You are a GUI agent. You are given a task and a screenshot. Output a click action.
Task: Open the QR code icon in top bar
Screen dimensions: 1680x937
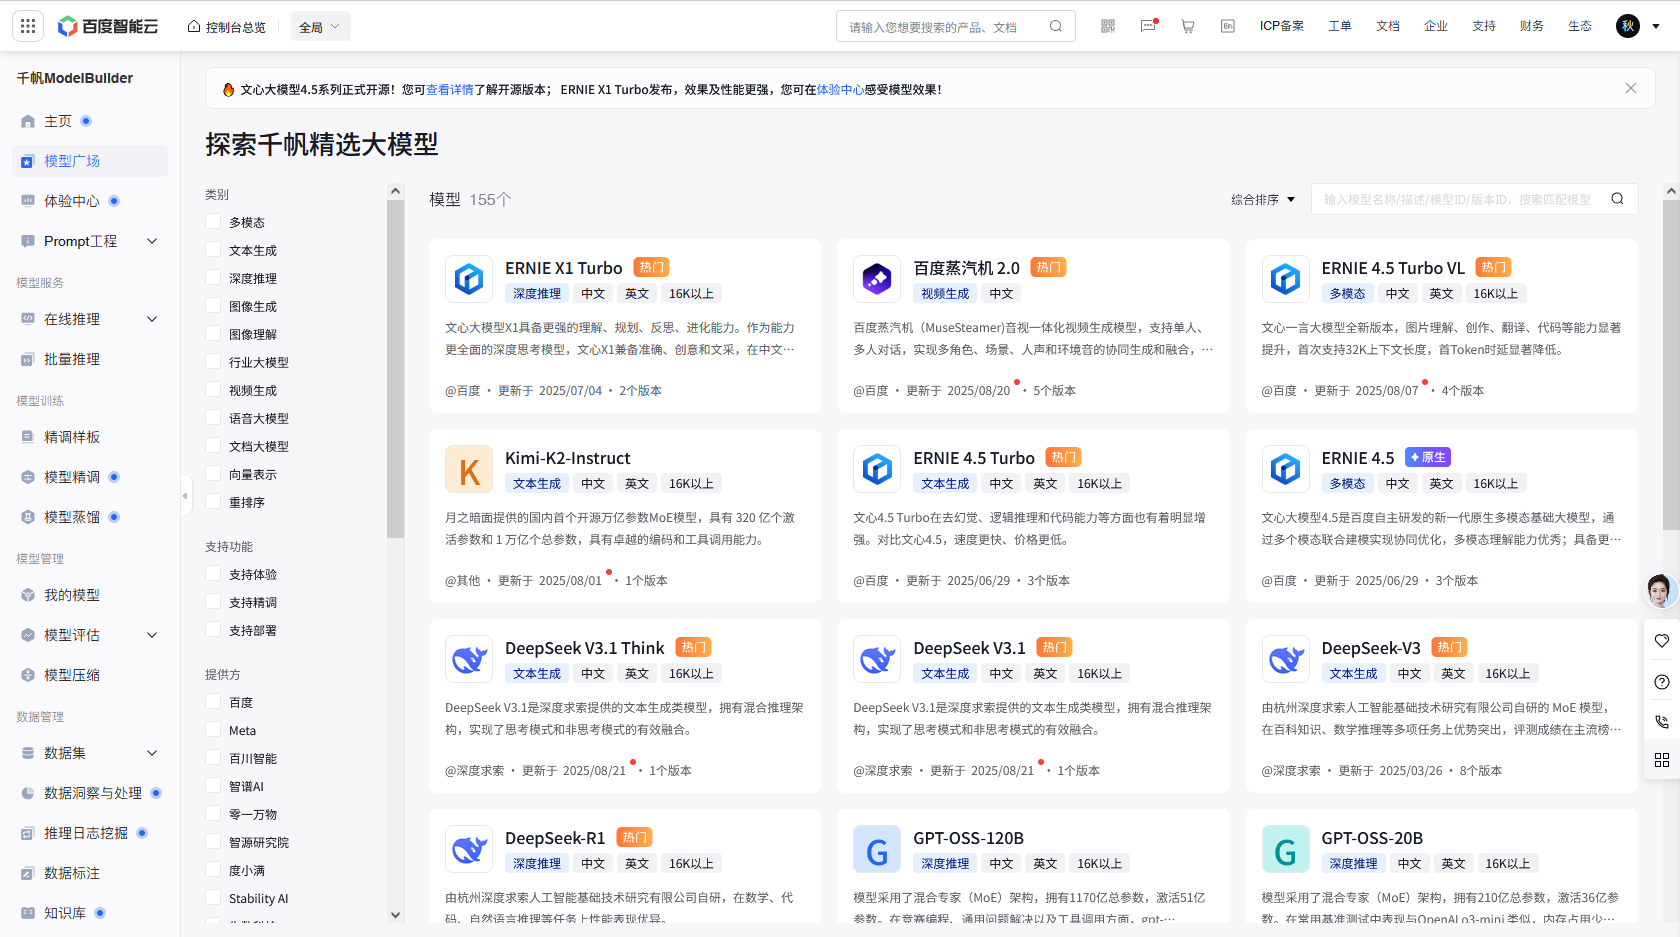[1108, 26]
